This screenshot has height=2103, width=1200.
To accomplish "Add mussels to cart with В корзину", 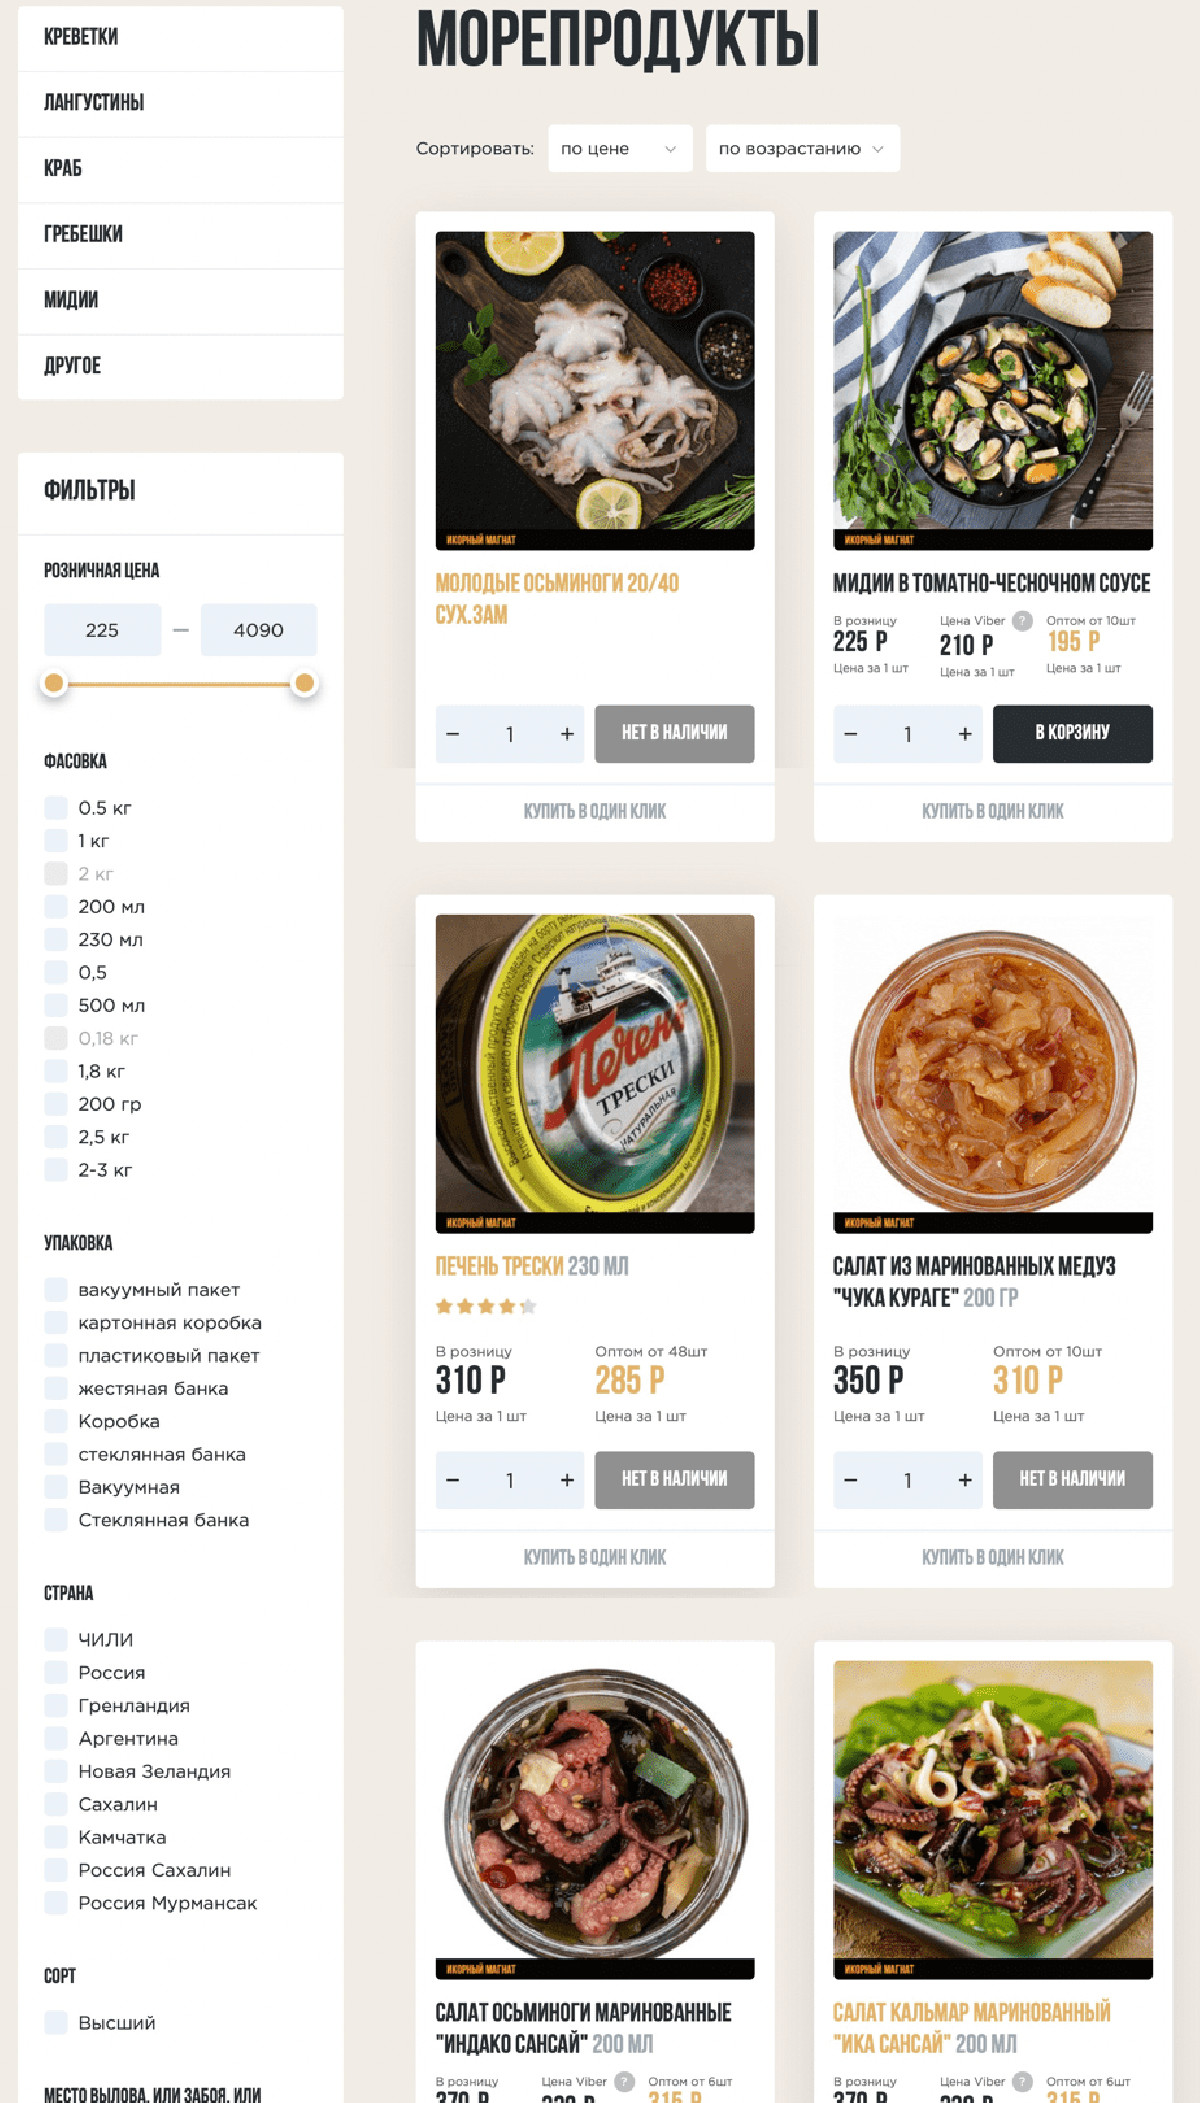I will pyautogui.click(x=1072, y=734).
